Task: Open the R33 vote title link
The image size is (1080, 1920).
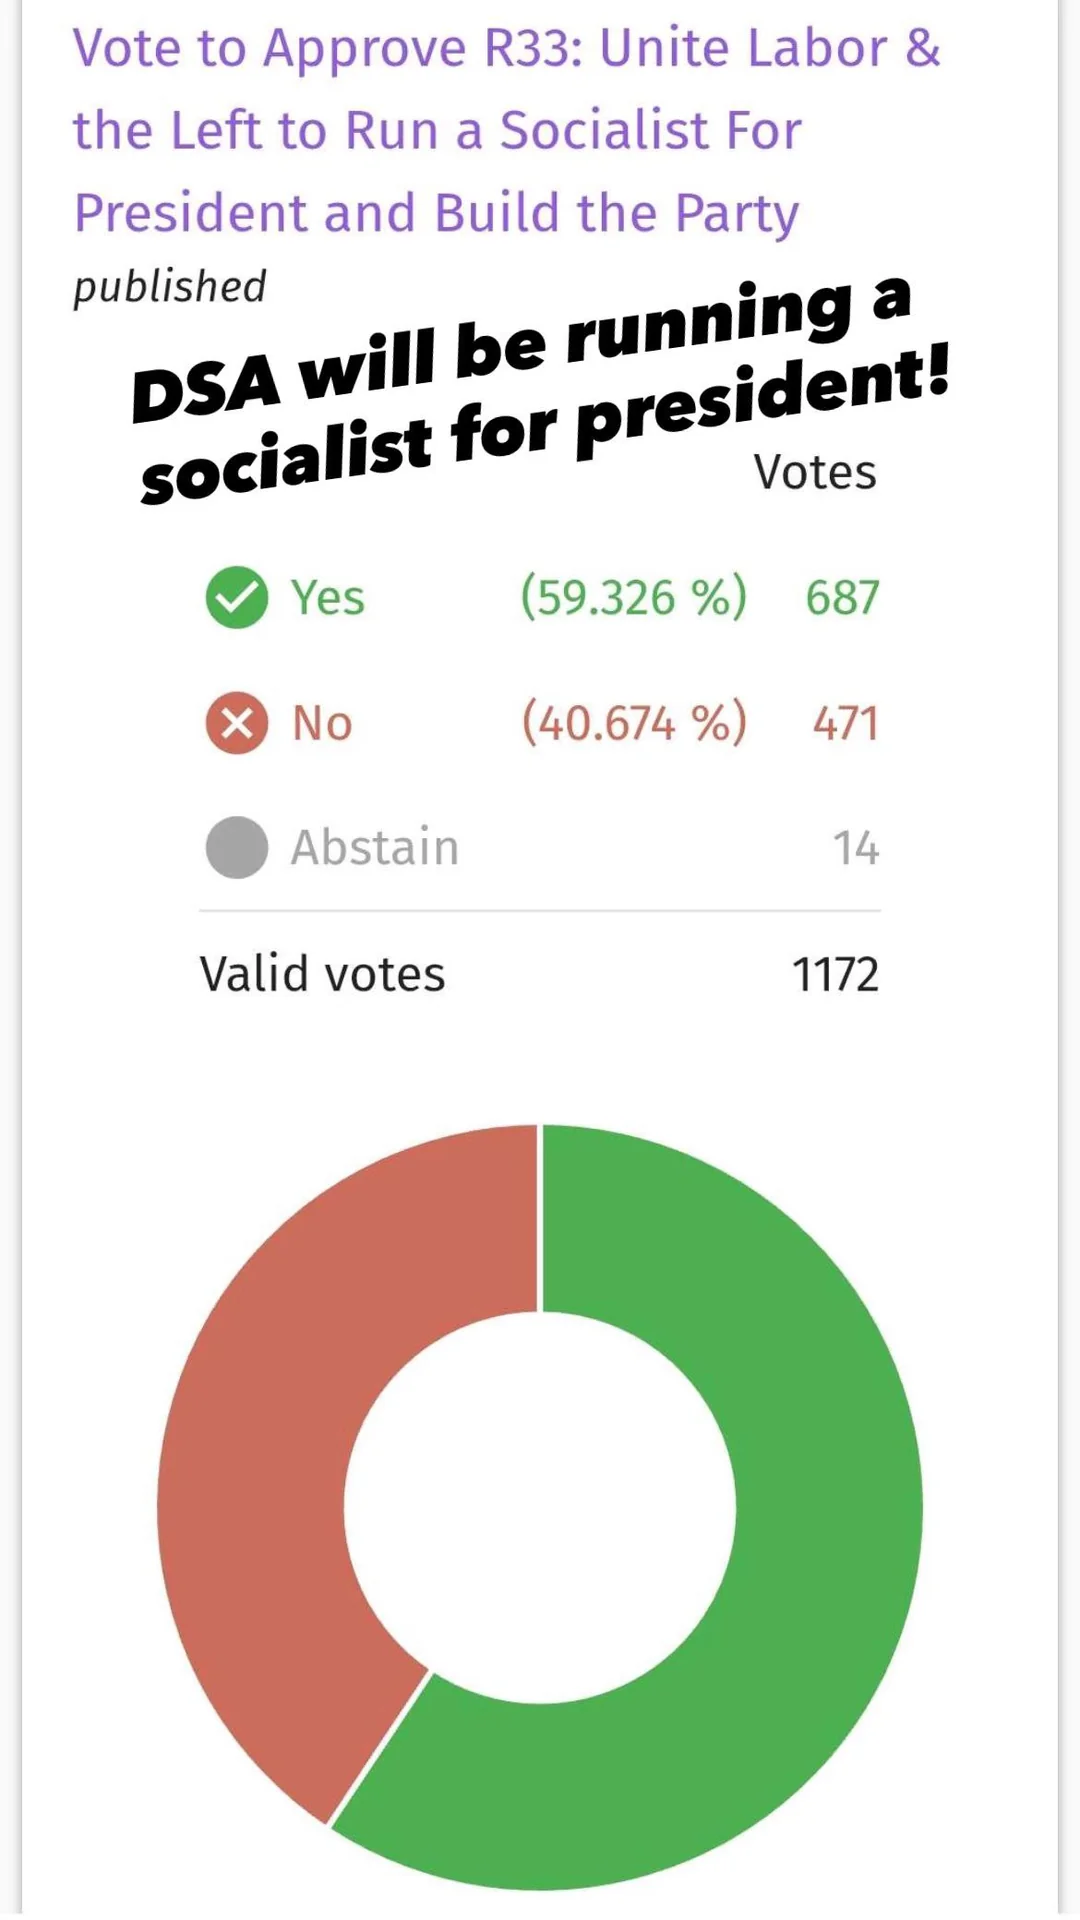Action: [x=507, y=131]
